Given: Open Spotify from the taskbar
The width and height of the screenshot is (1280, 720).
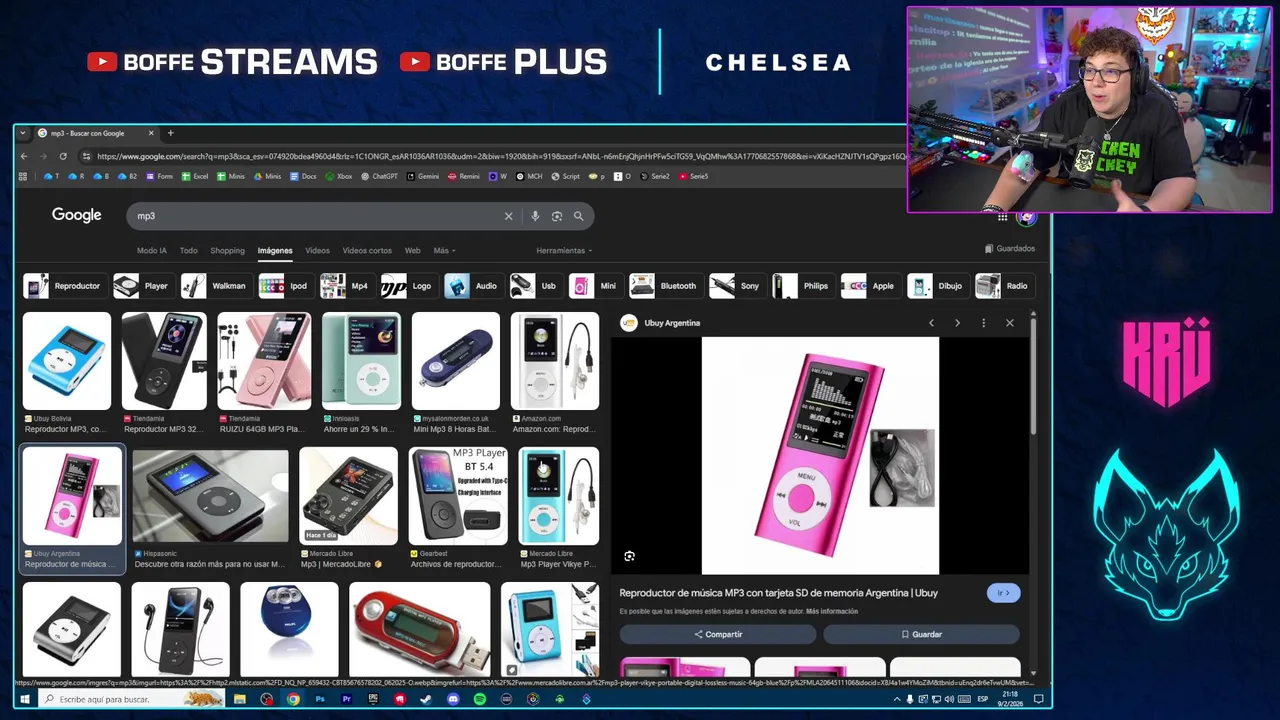Looking at the screenshot, I should point(480,699).
